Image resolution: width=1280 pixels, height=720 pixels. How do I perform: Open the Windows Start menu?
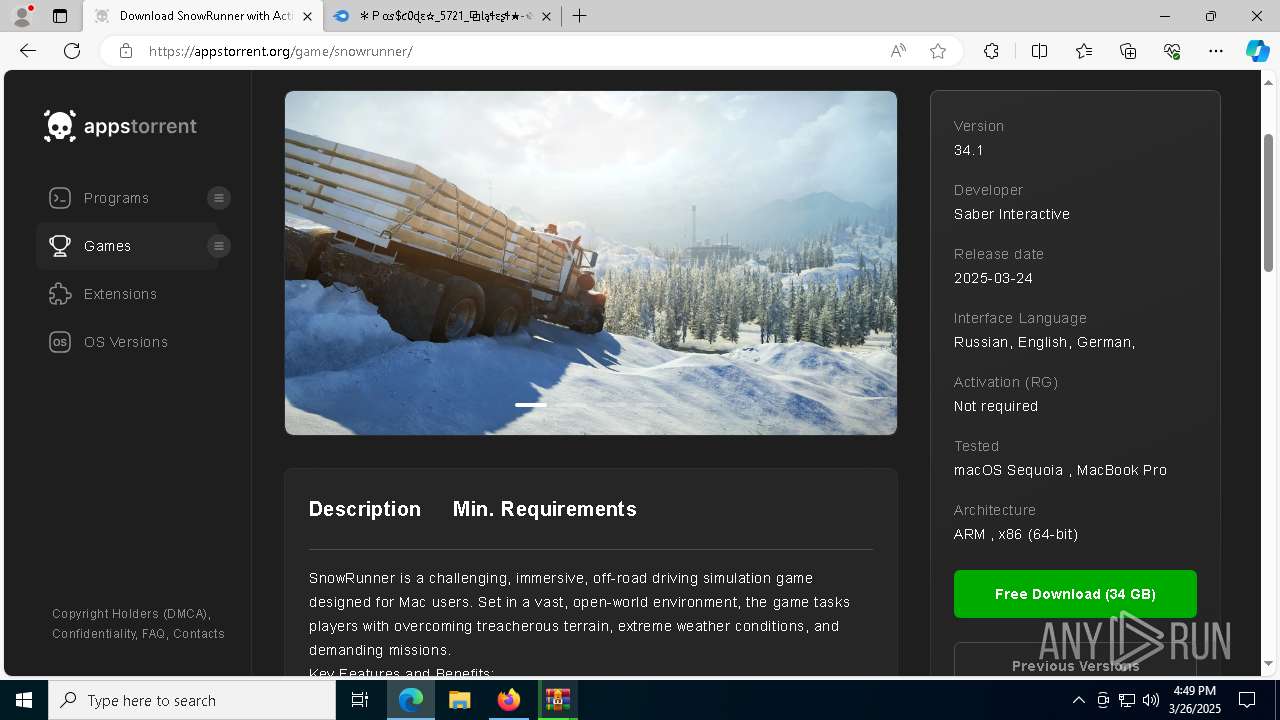24,700
